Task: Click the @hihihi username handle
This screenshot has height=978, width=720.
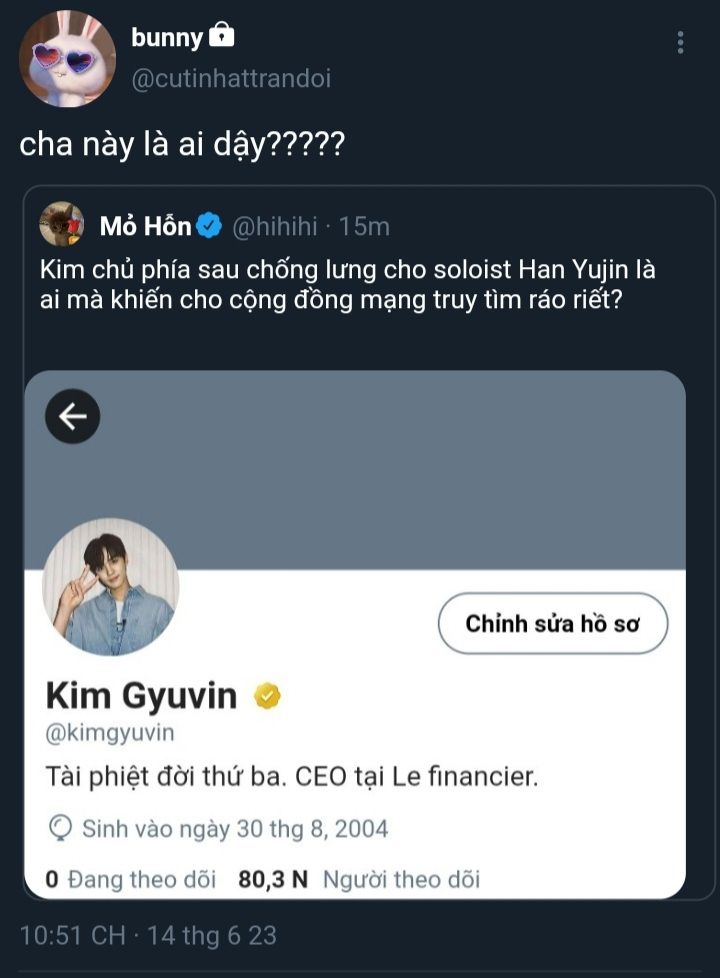Action: point(274,227)
